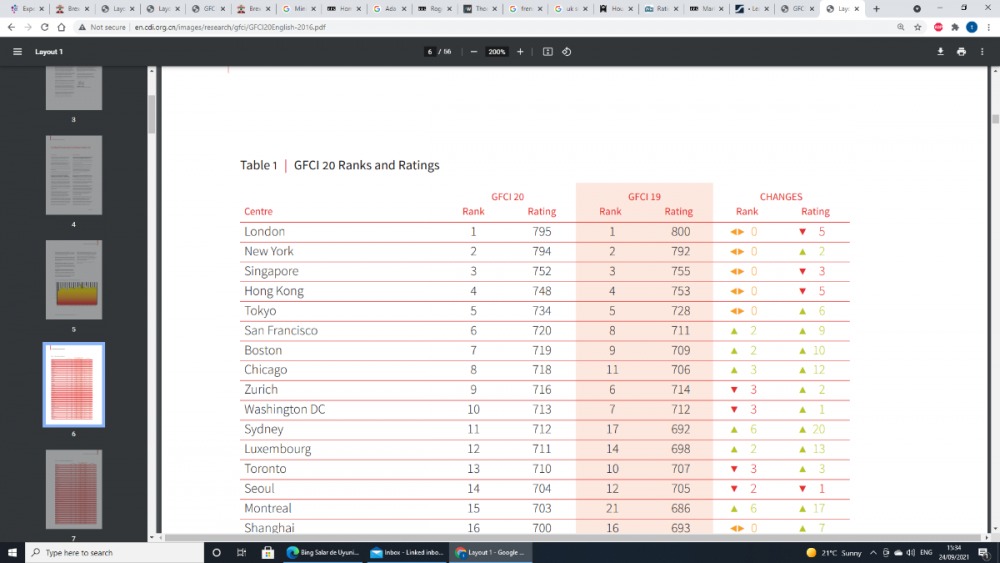Click the zoom out minus button
Viewport: 1000px width, 563px height.
pos(473,51)
